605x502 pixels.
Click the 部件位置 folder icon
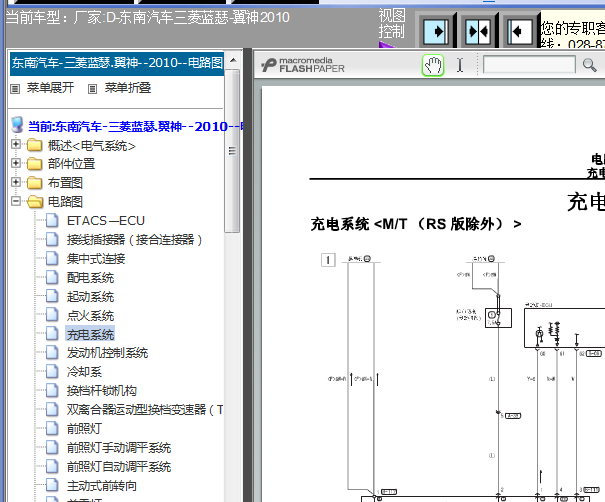[35, 164]
